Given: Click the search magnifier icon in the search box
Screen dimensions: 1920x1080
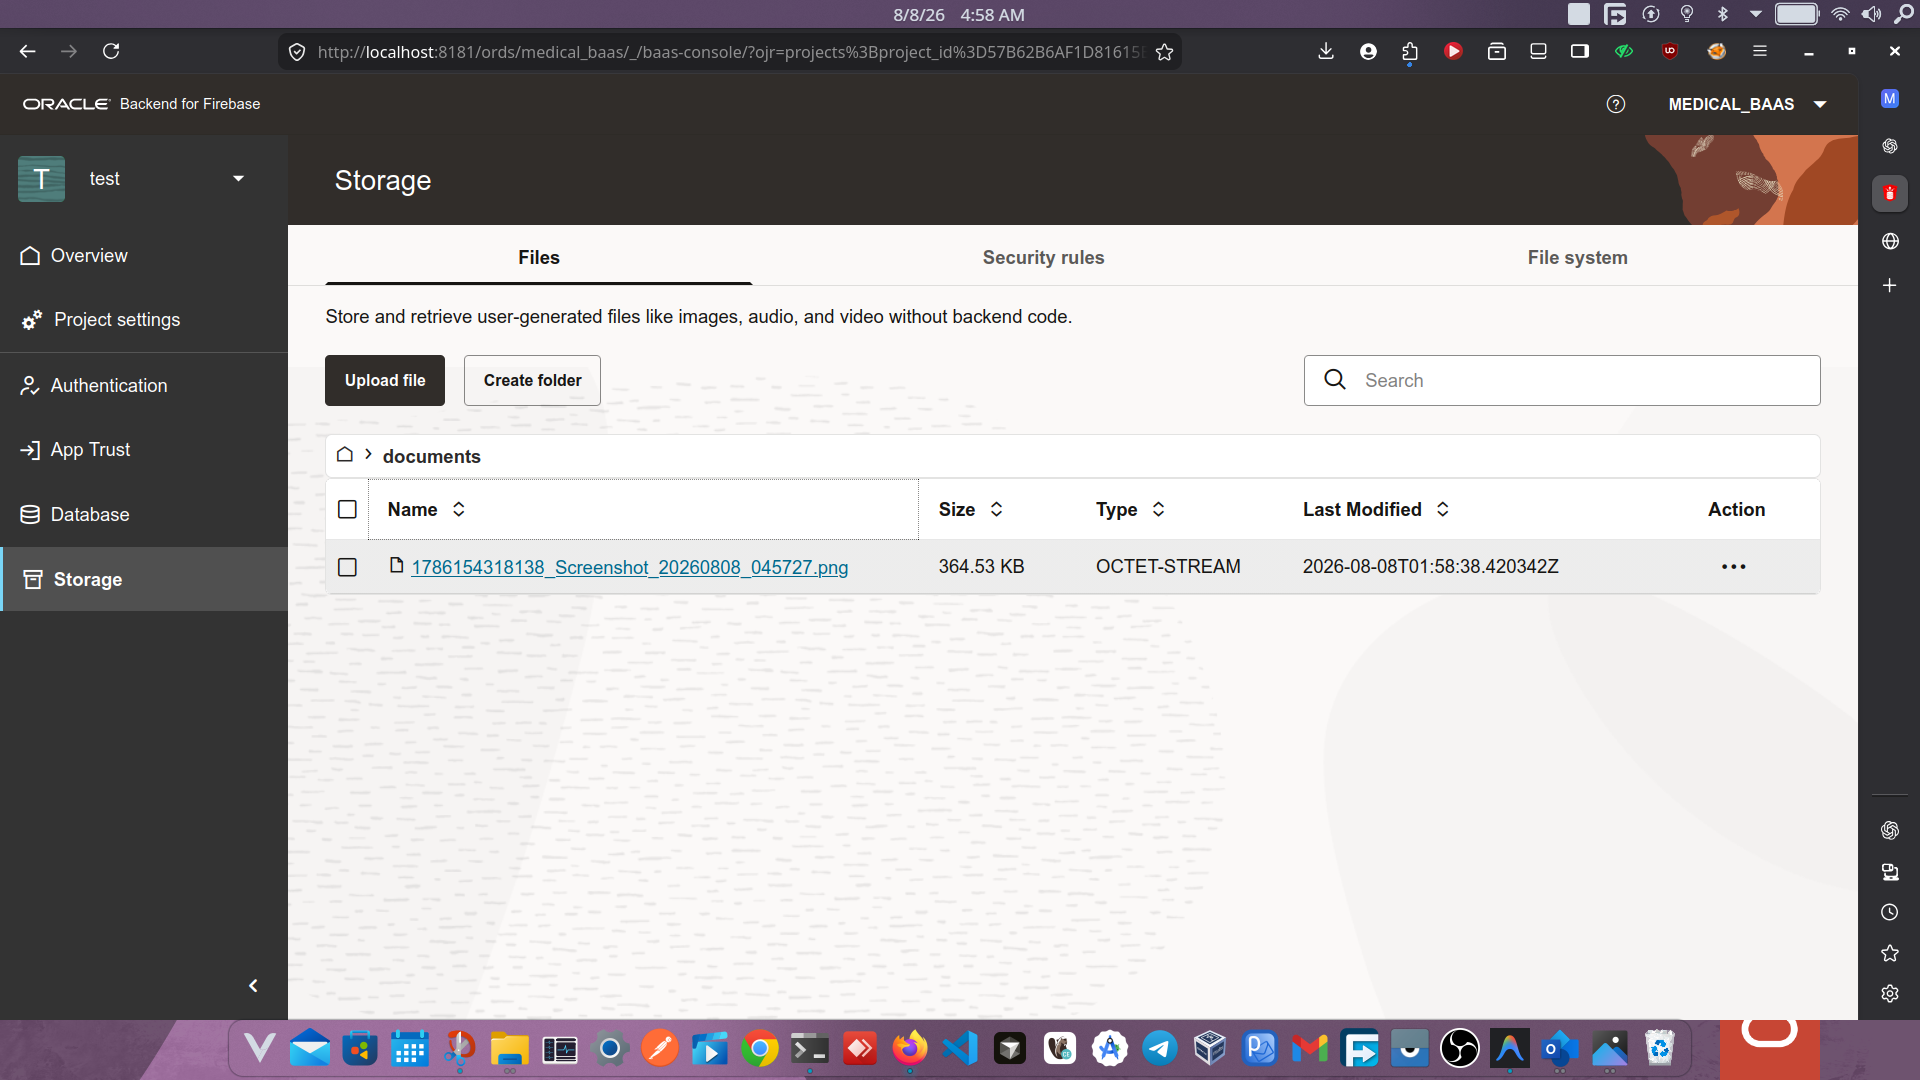Looking at the screenshot, I should [x=1335, y=380].
